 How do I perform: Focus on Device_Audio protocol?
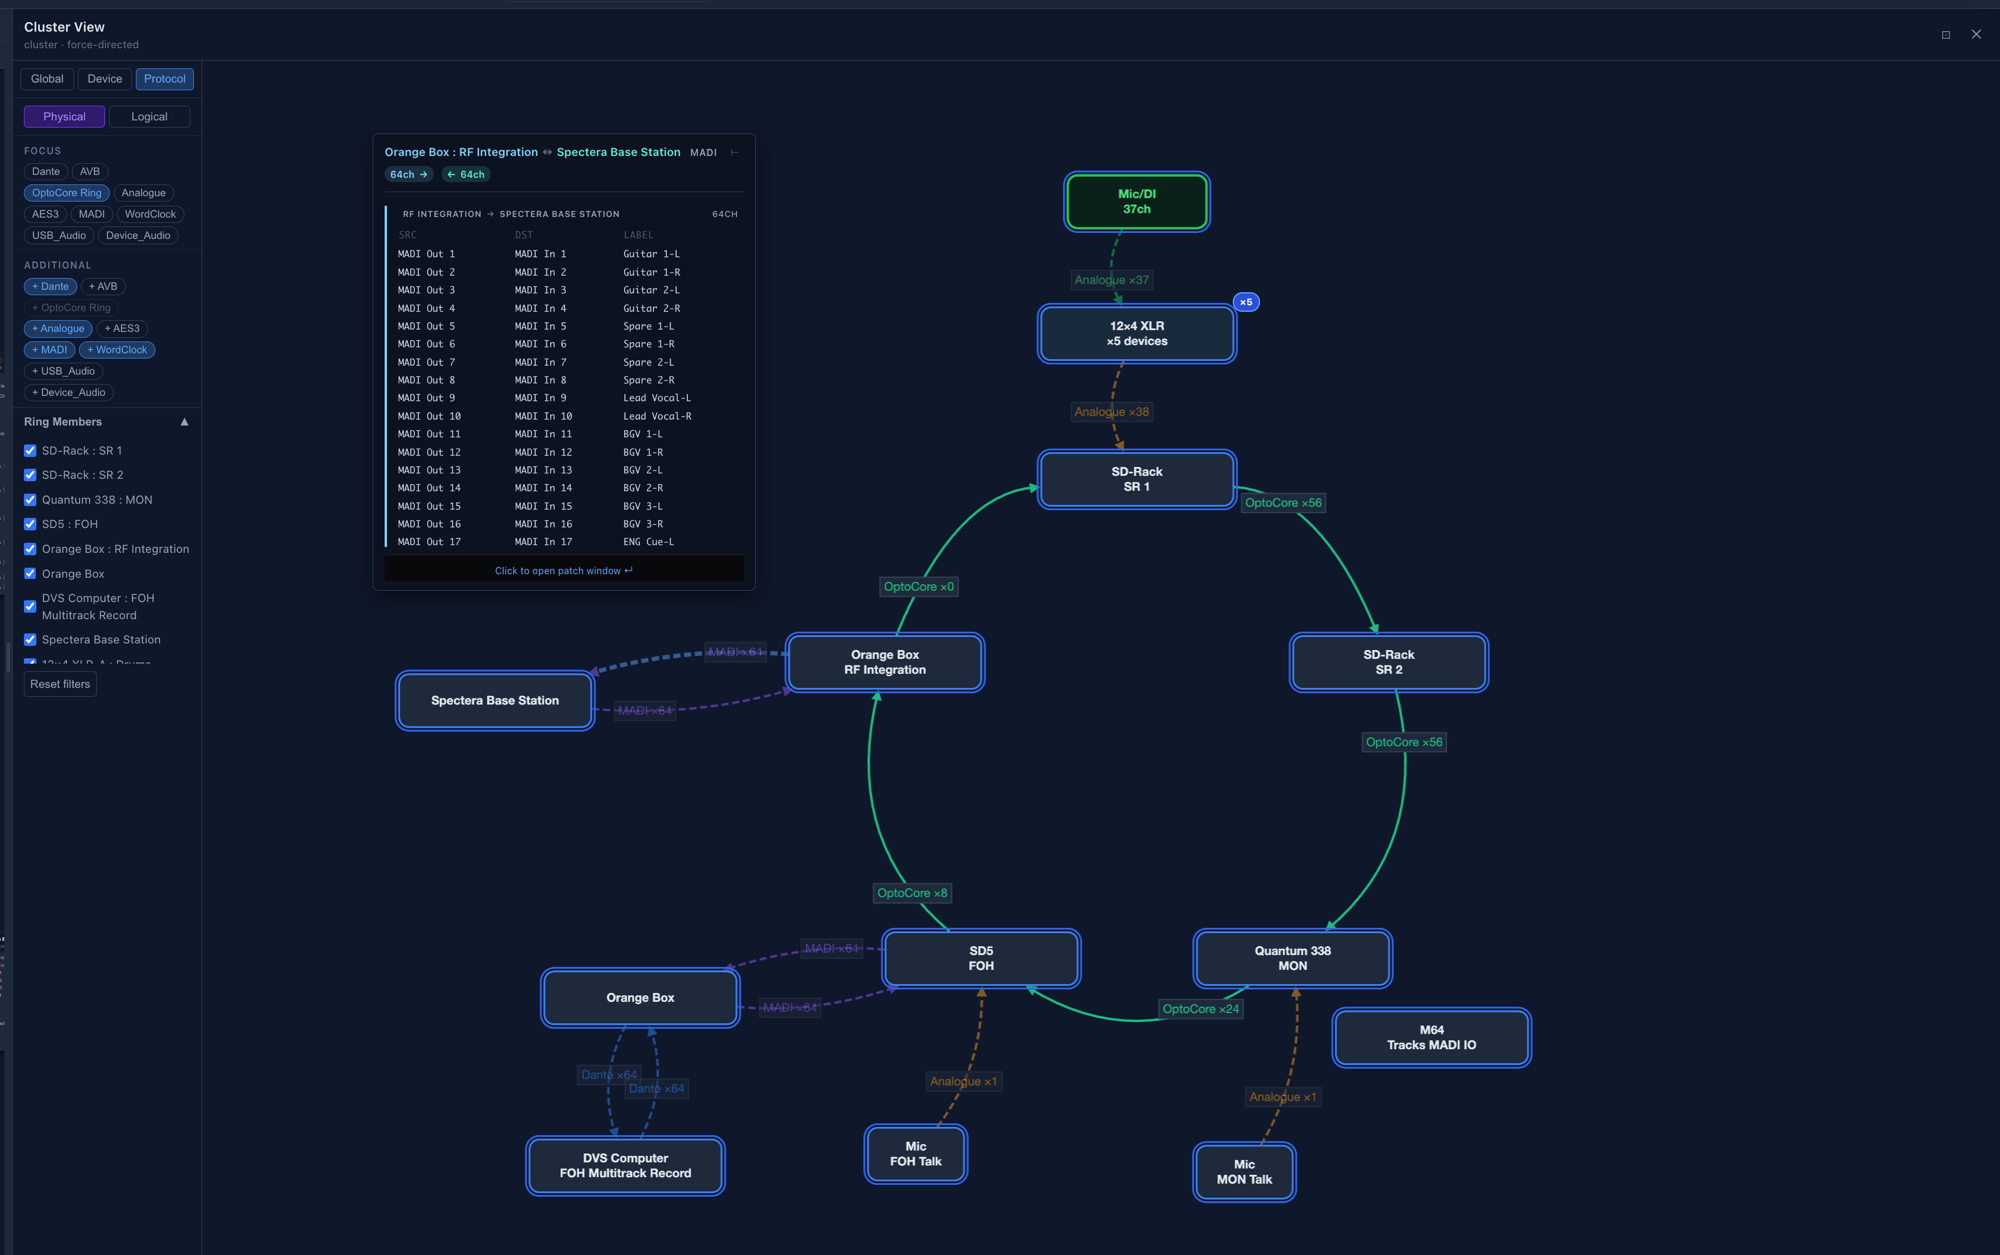click(138, 236)
